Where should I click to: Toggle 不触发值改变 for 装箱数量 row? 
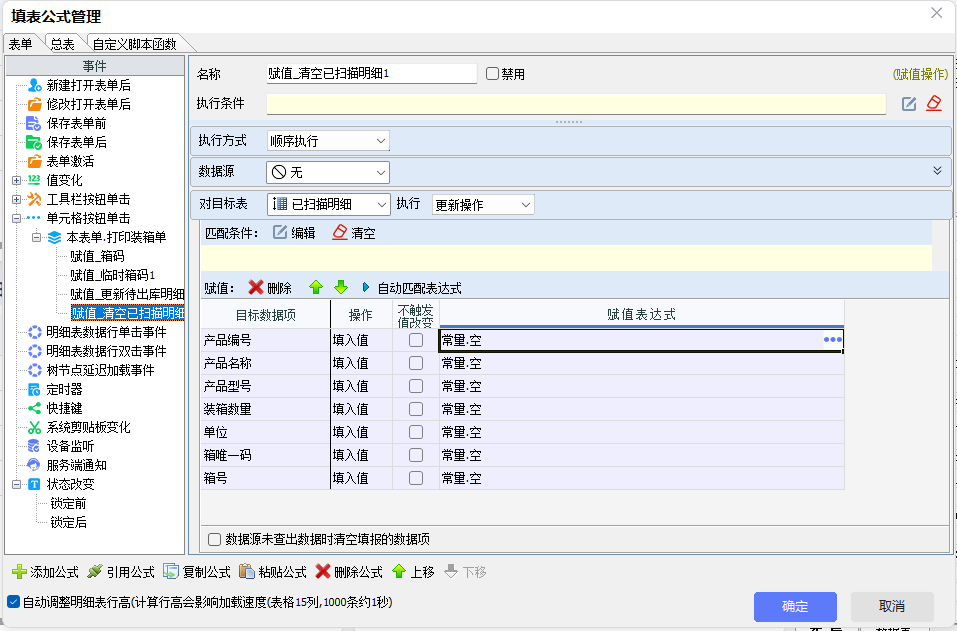pyautogui.click(x=416, y=409)
